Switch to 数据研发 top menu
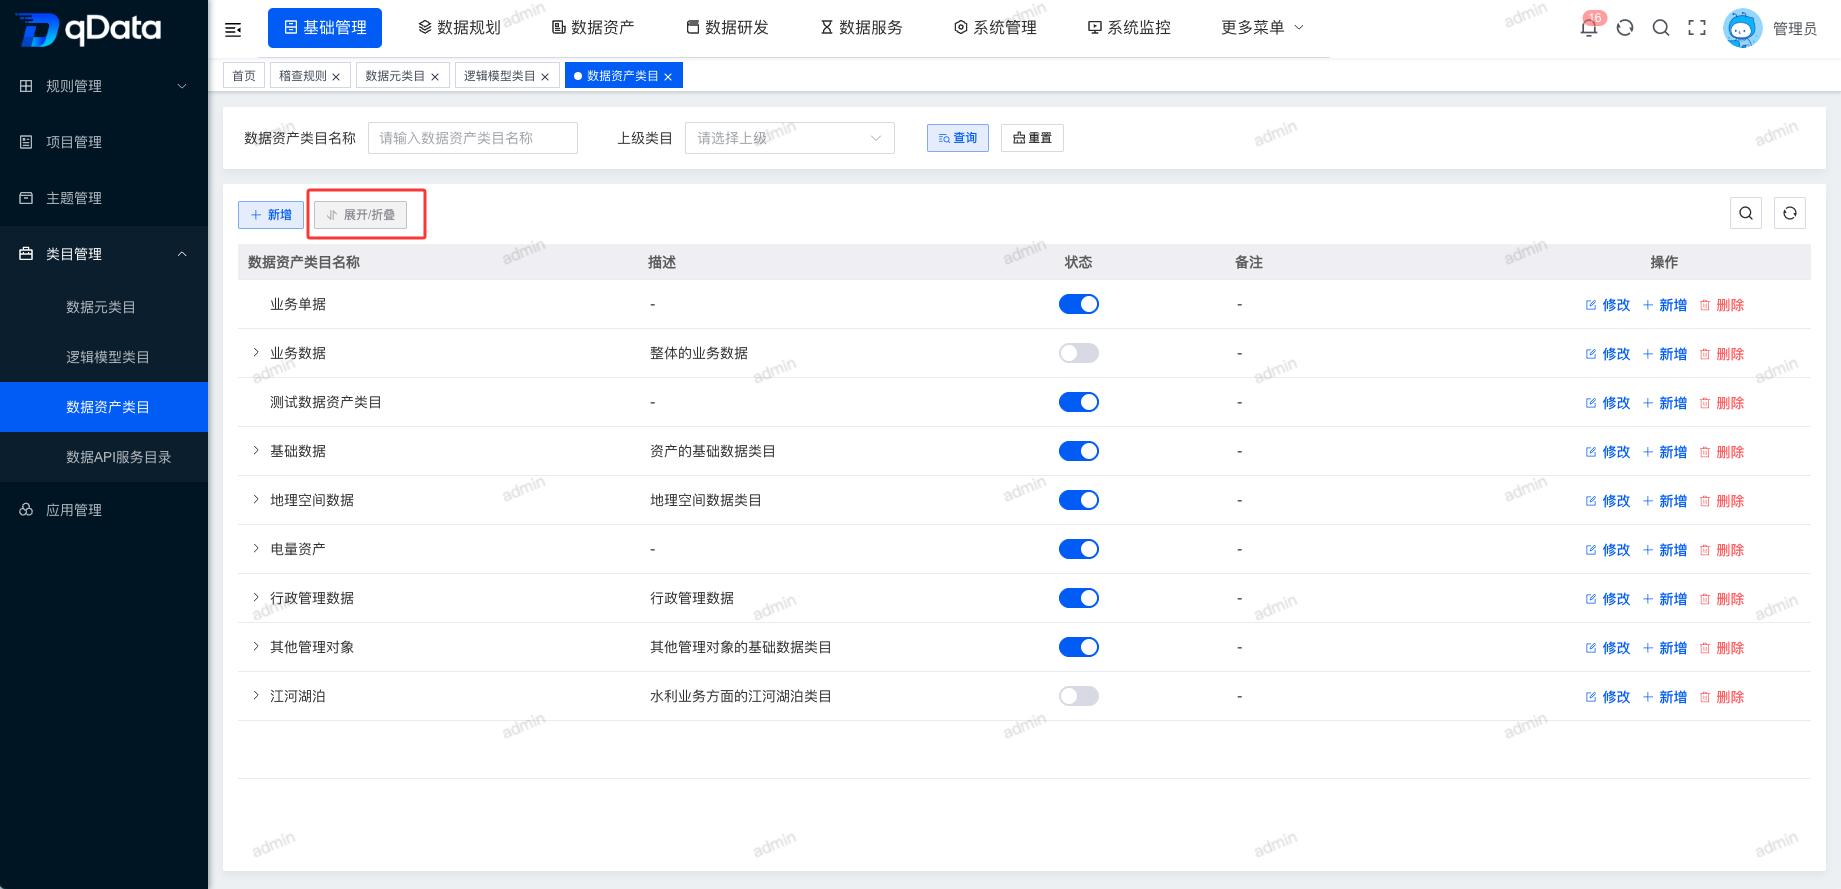 727,27
